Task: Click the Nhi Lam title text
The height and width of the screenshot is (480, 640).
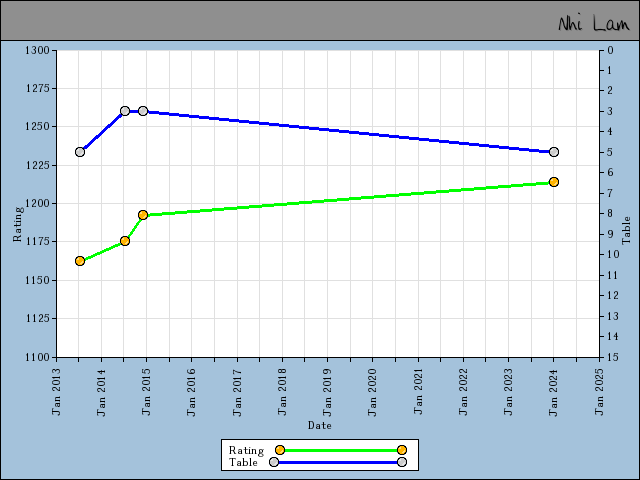Action: pos(594,23)
